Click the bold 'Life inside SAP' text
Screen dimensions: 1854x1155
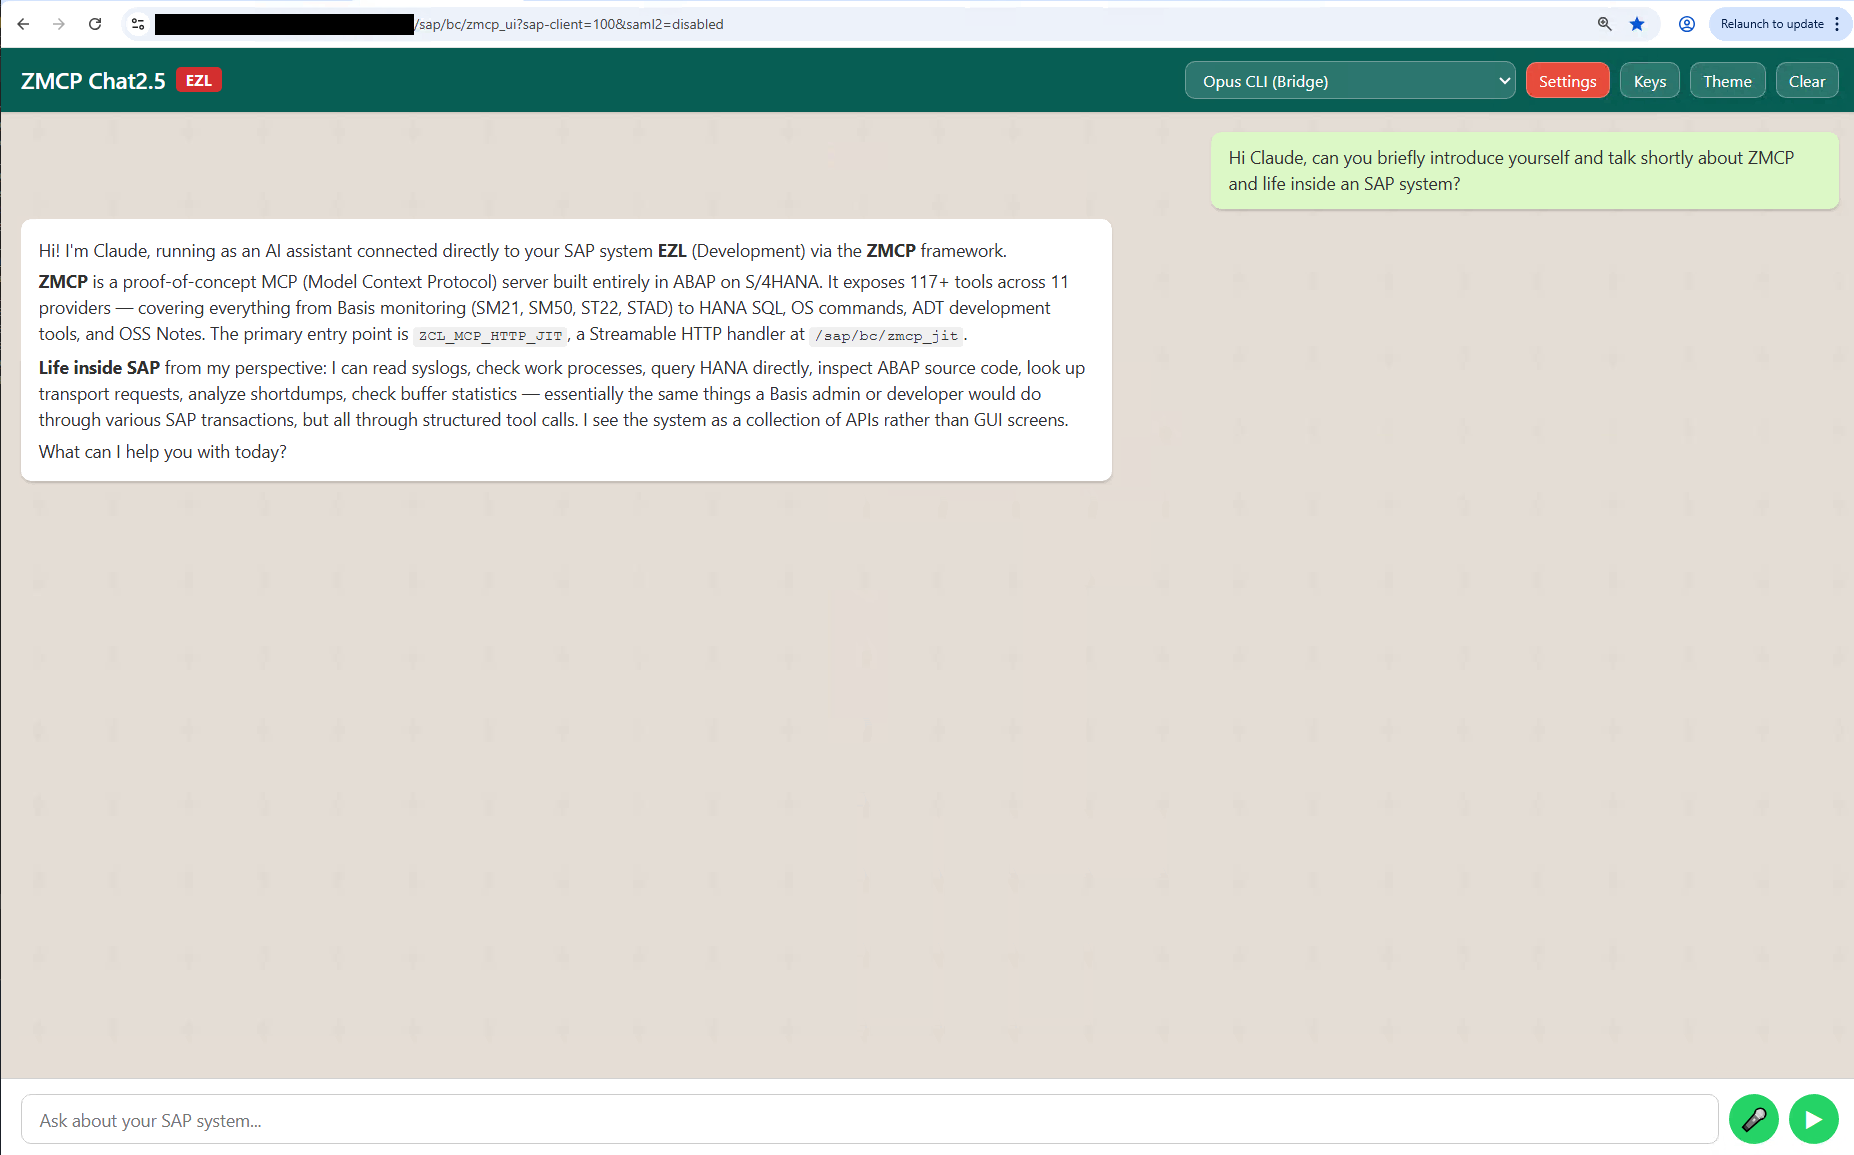pyautogui.click(x=99, y=368)
